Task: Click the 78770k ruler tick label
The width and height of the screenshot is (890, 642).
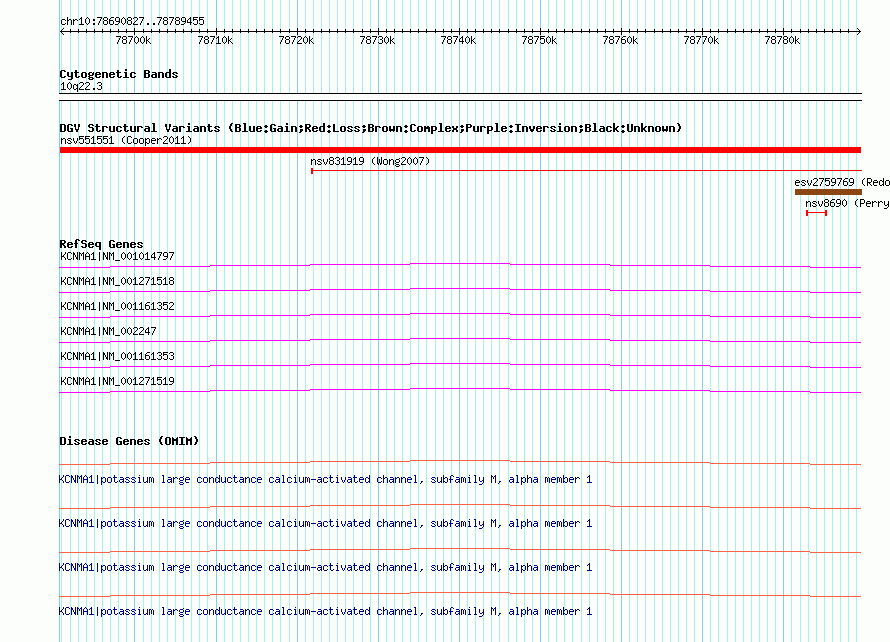Action: 702,40
